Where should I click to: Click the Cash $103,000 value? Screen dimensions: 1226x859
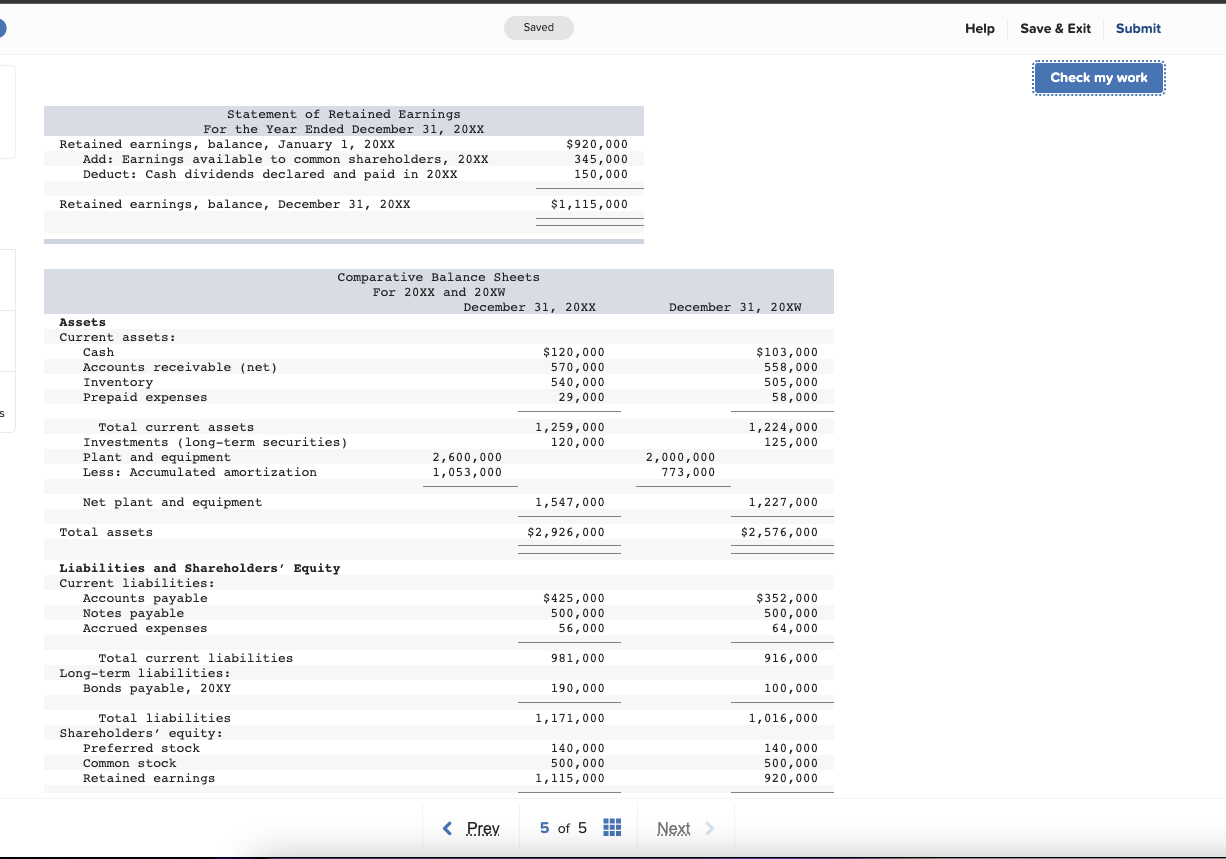coord(787,352)
